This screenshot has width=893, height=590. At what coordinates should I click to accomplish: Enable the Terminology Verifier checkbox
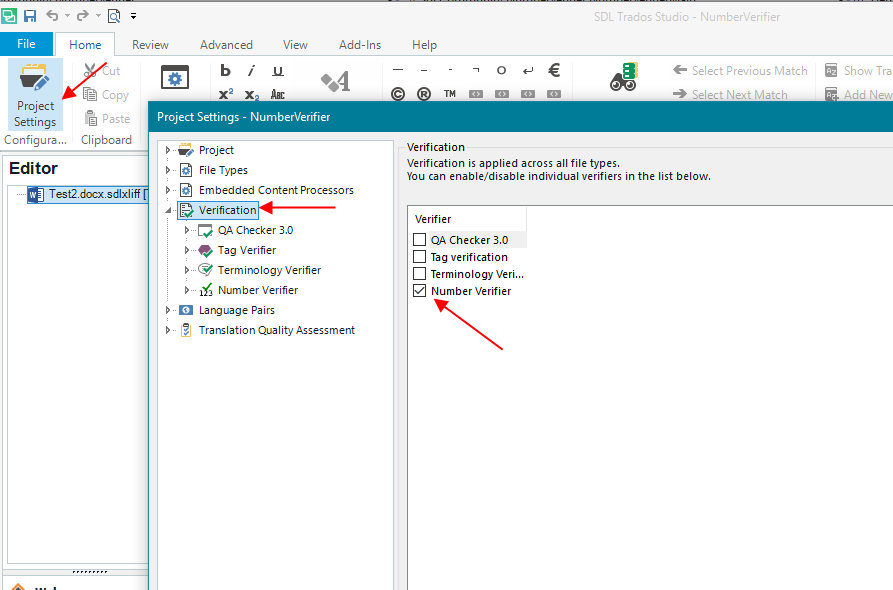[420, 274]
